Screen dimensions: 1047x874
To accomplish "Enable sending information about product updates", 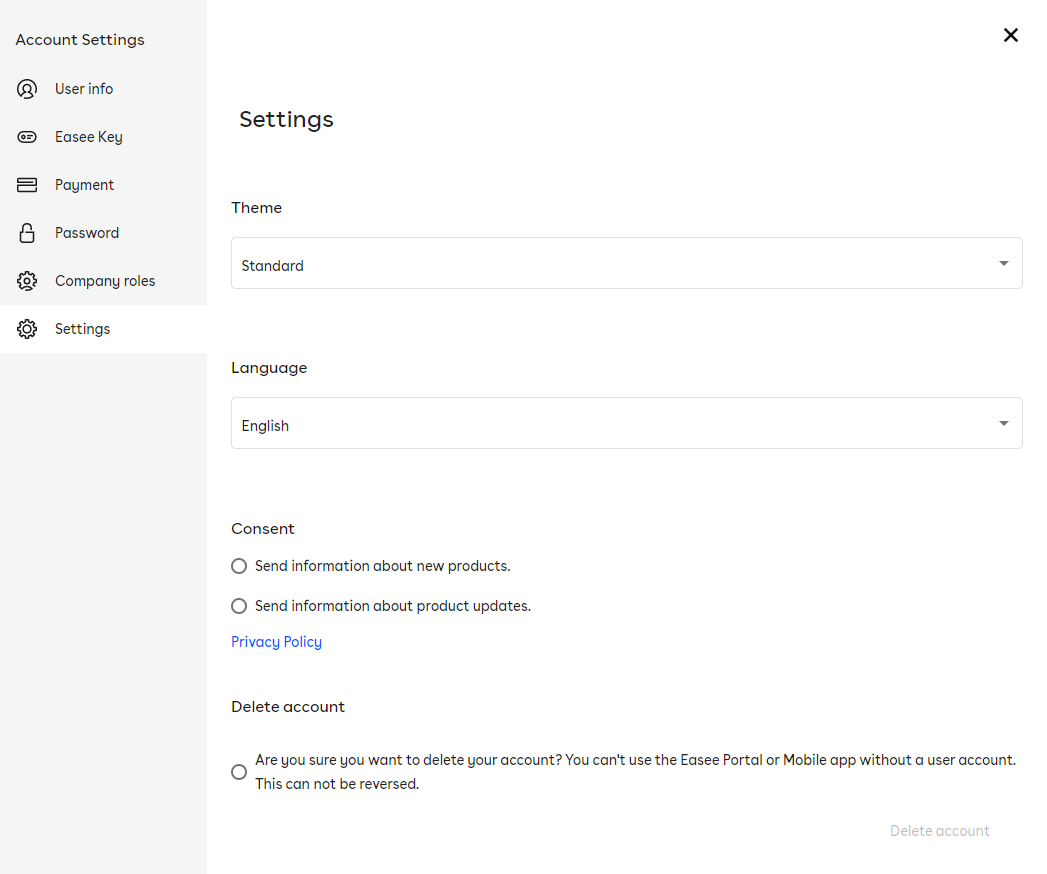I will (x=239, y=606).
